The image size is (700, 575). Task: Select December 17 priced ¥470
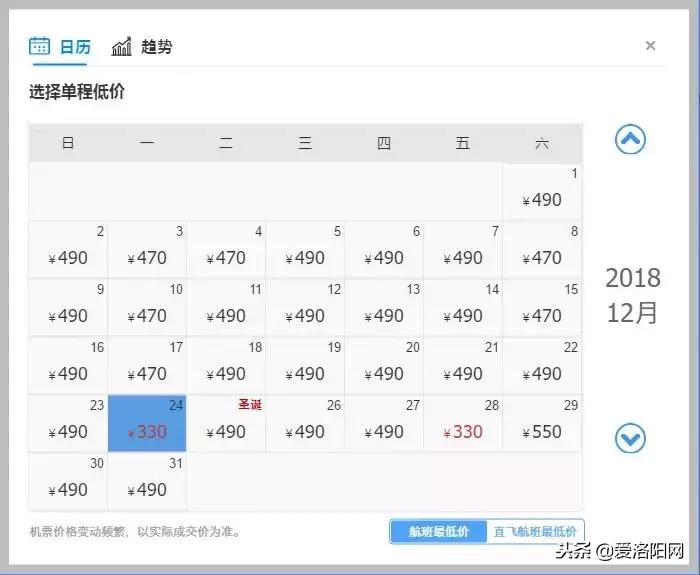147,366
